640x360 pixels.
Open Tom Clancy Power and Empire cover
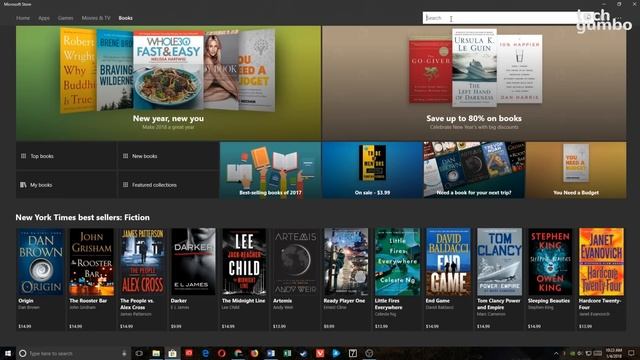499,262
